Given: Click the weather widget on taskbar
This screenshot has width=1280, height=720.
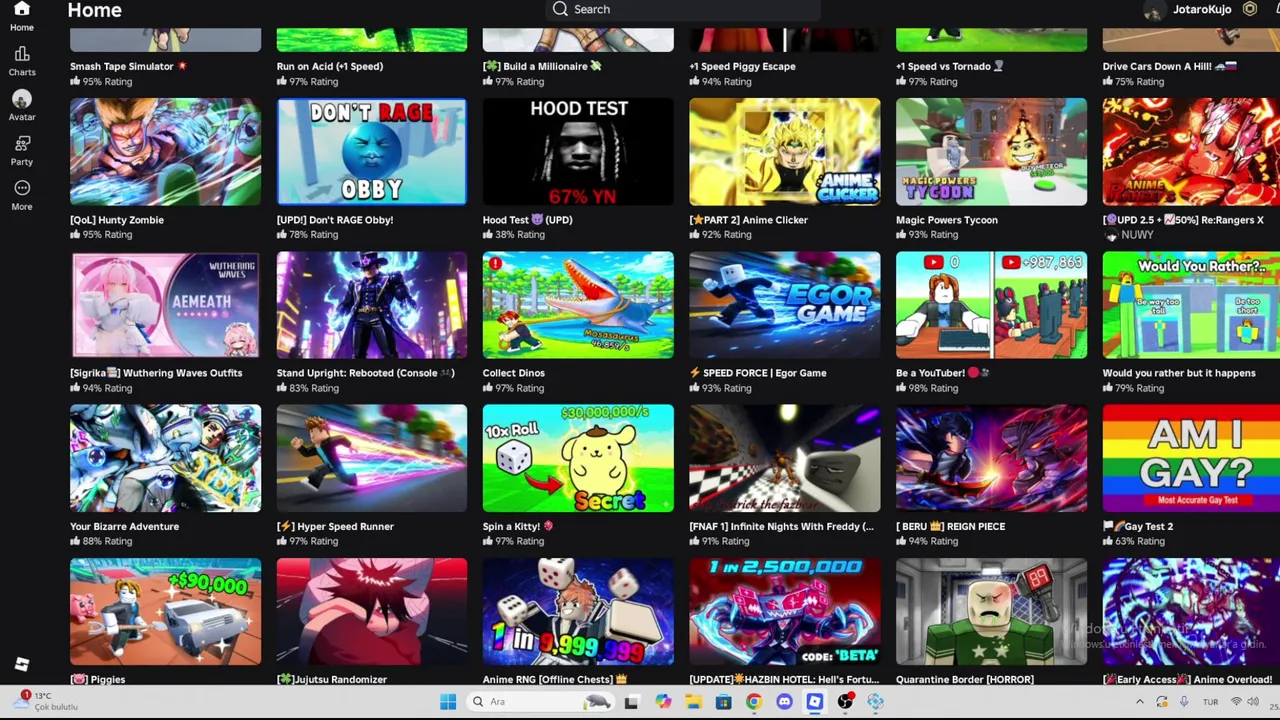Looking at the screenshot, I should 44,701.
